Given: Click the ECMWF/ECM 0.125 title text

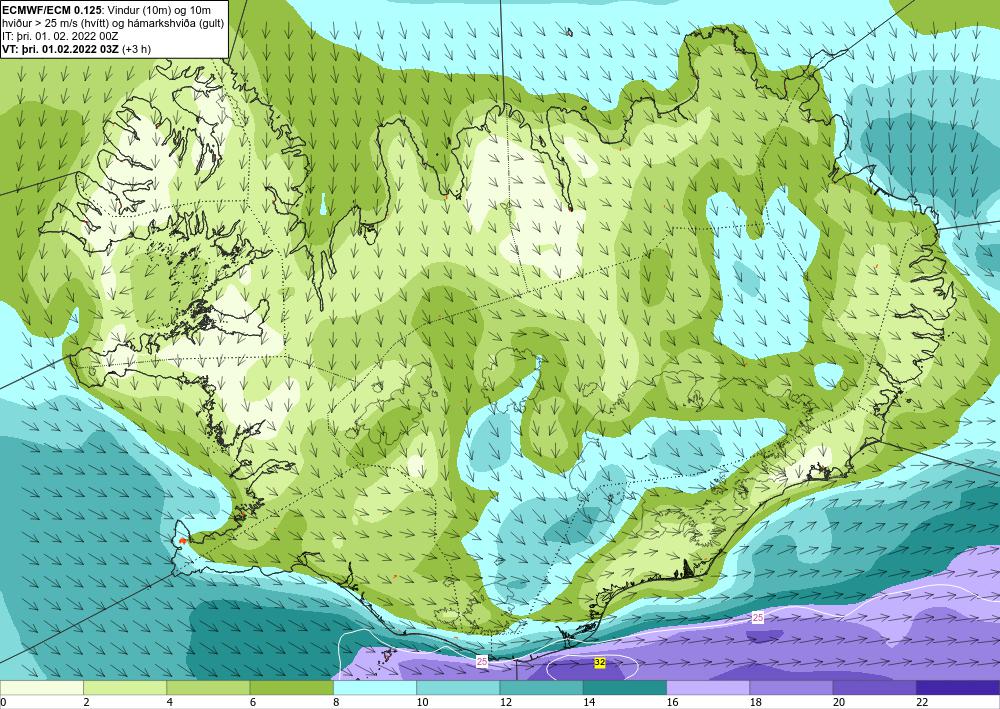Looking at the screenshot, I should (50, 10).
